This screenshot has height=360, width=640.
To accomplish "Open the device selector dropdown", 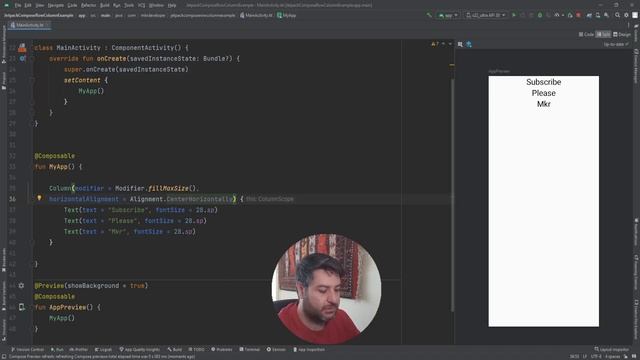I will point(485,15).
